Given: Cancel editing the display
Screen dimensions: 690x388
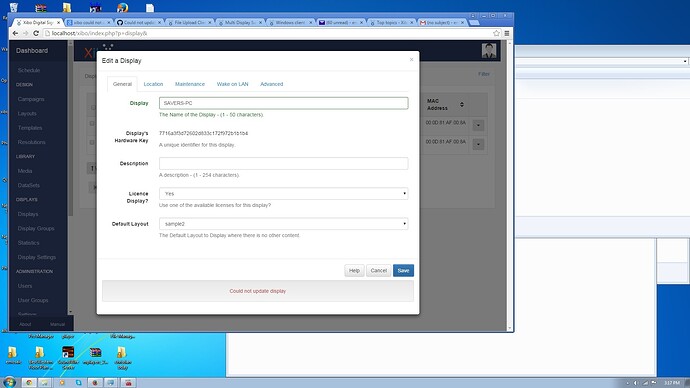Looking at the screenshot, I should (378, 271).
